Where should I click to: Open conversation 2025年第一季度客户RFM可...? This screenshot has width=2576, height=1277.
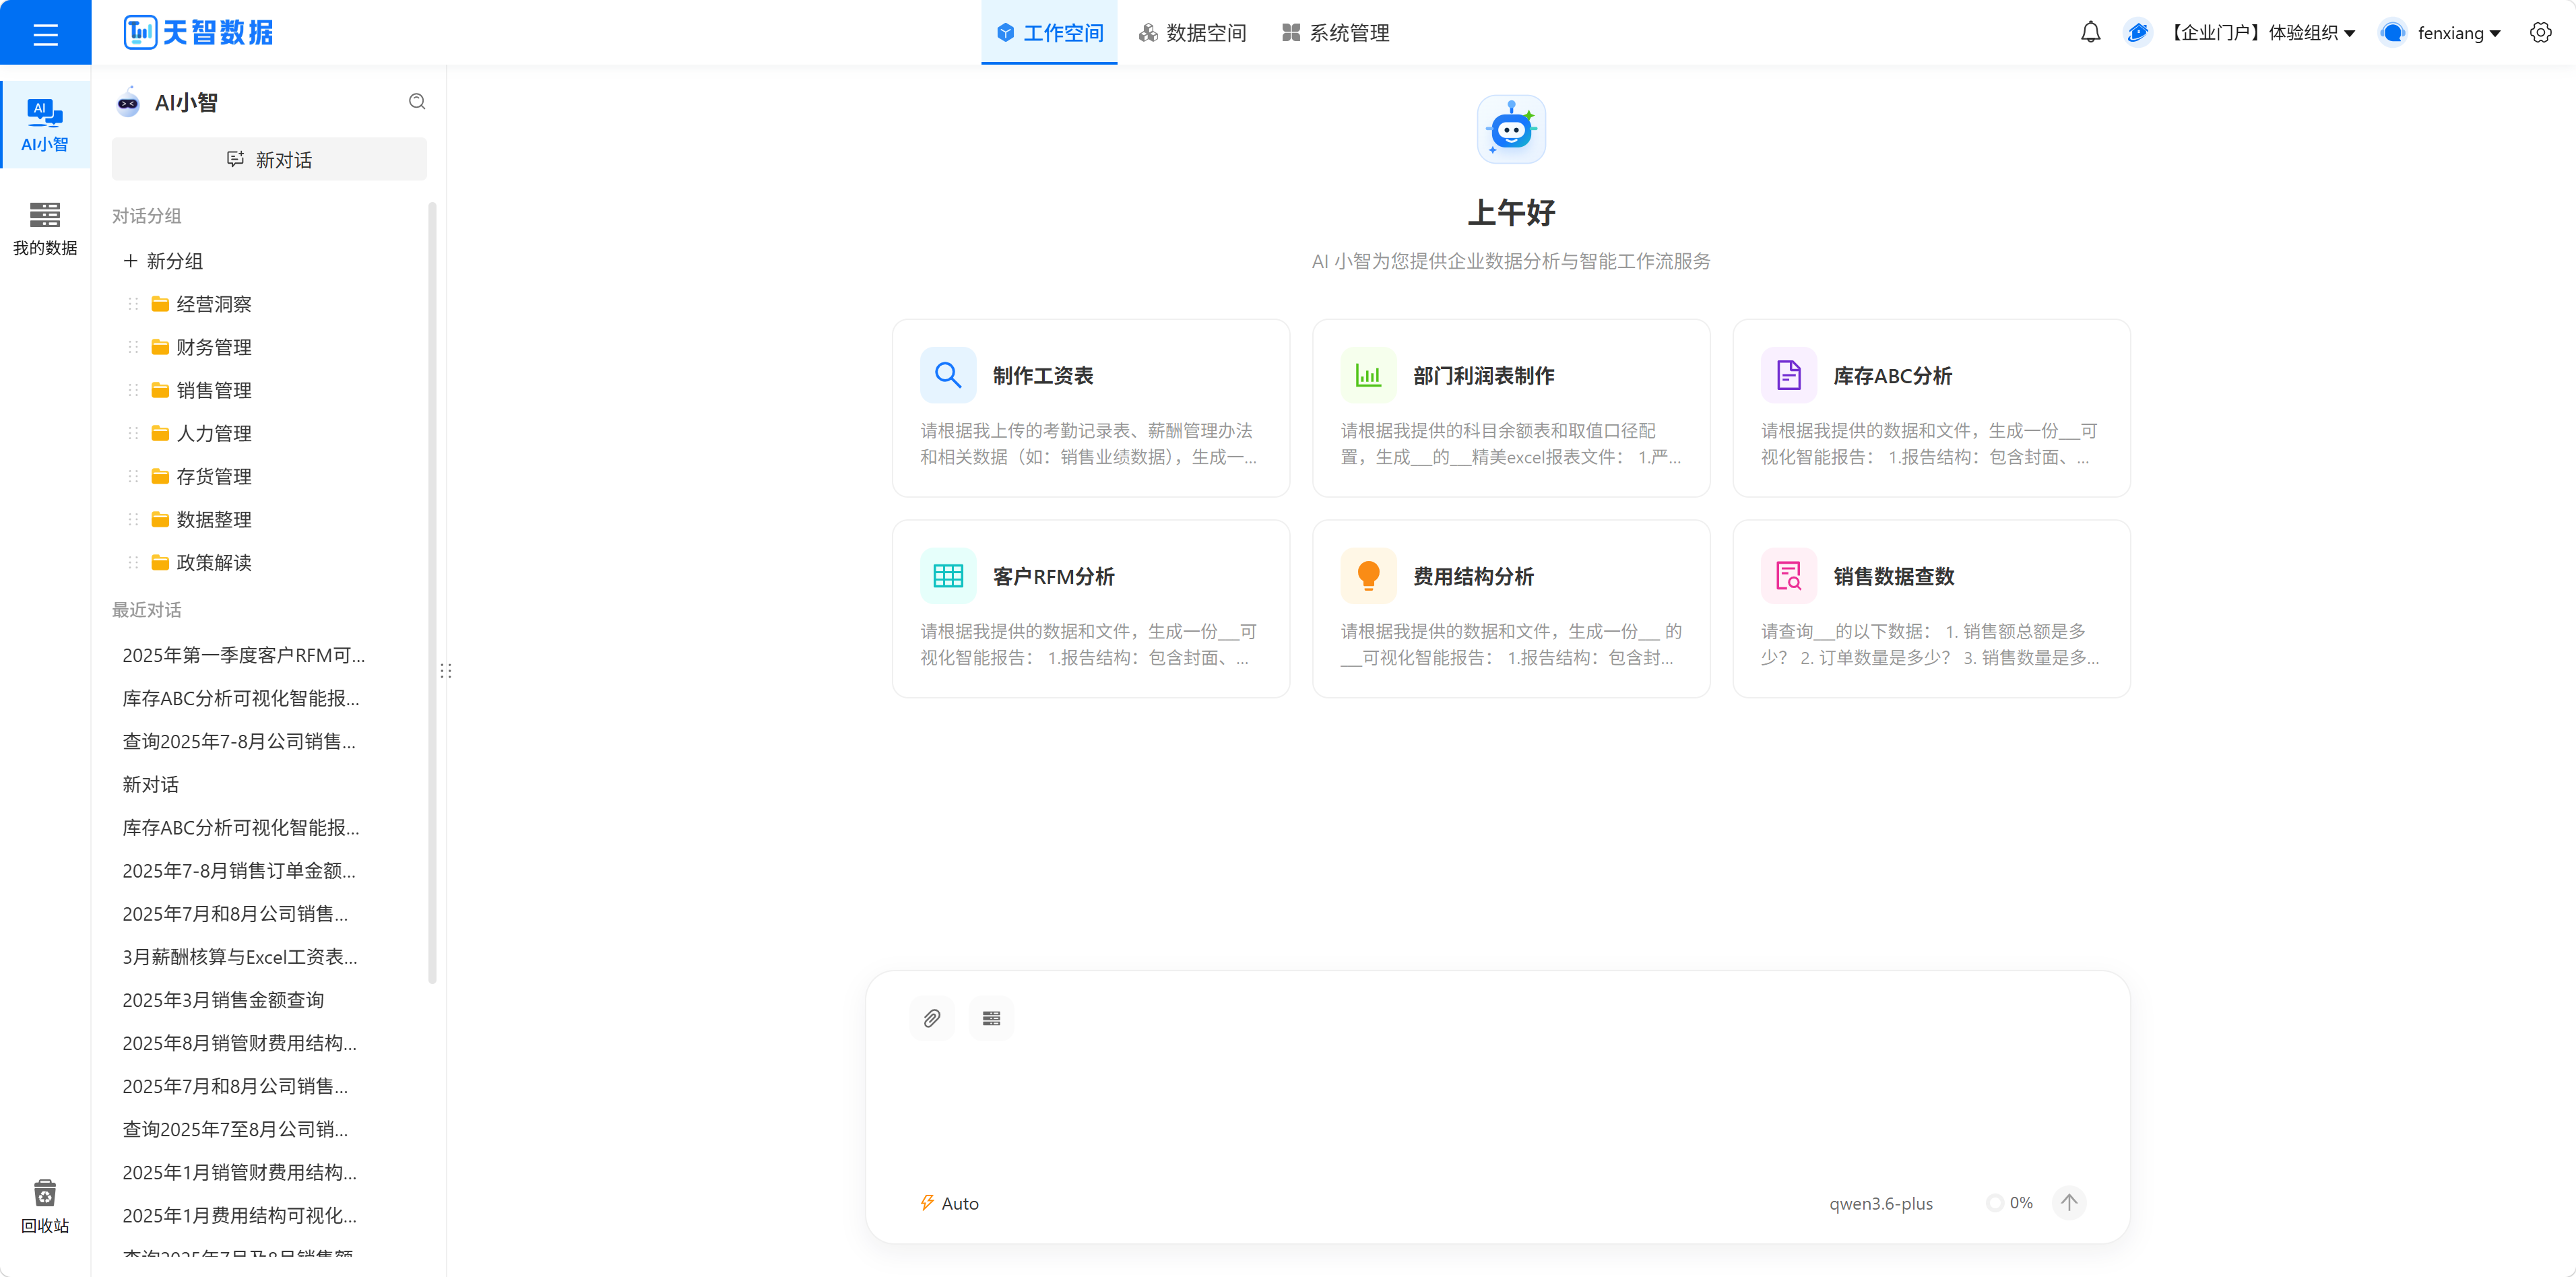tap(243, 654)
